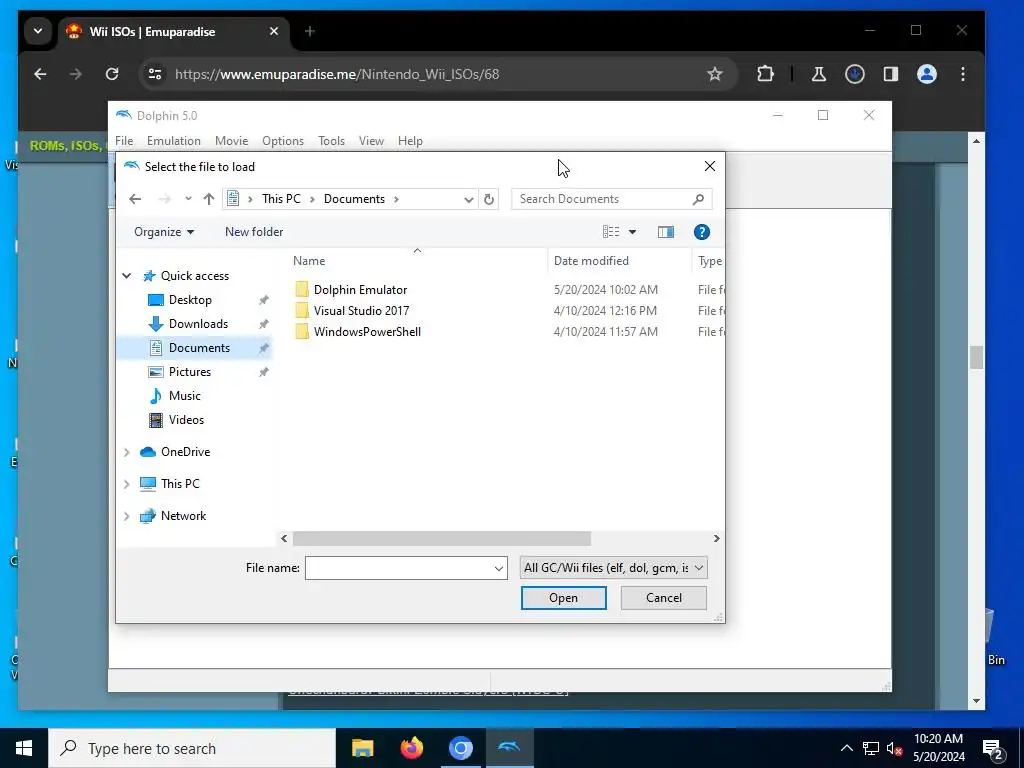This screenshot has width=1024, height=768.
Task: Sort by Name column header
Action: point(309,261)
